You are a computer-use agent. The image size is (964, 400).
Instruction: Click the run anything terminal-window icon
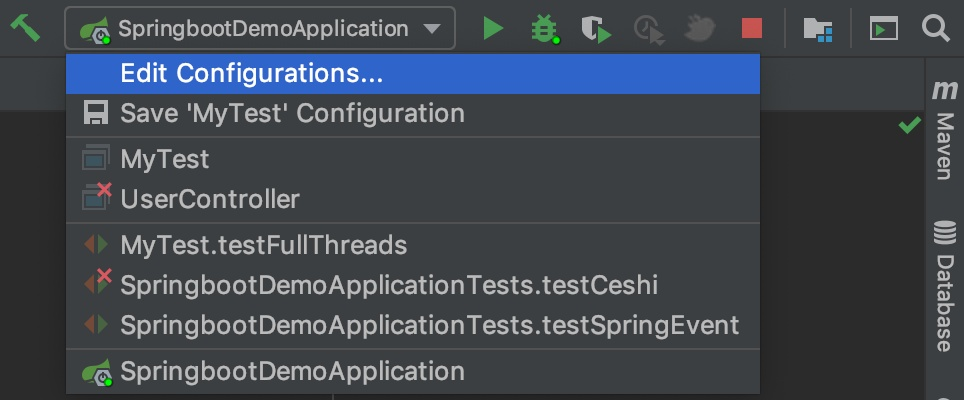click(883, 29)
